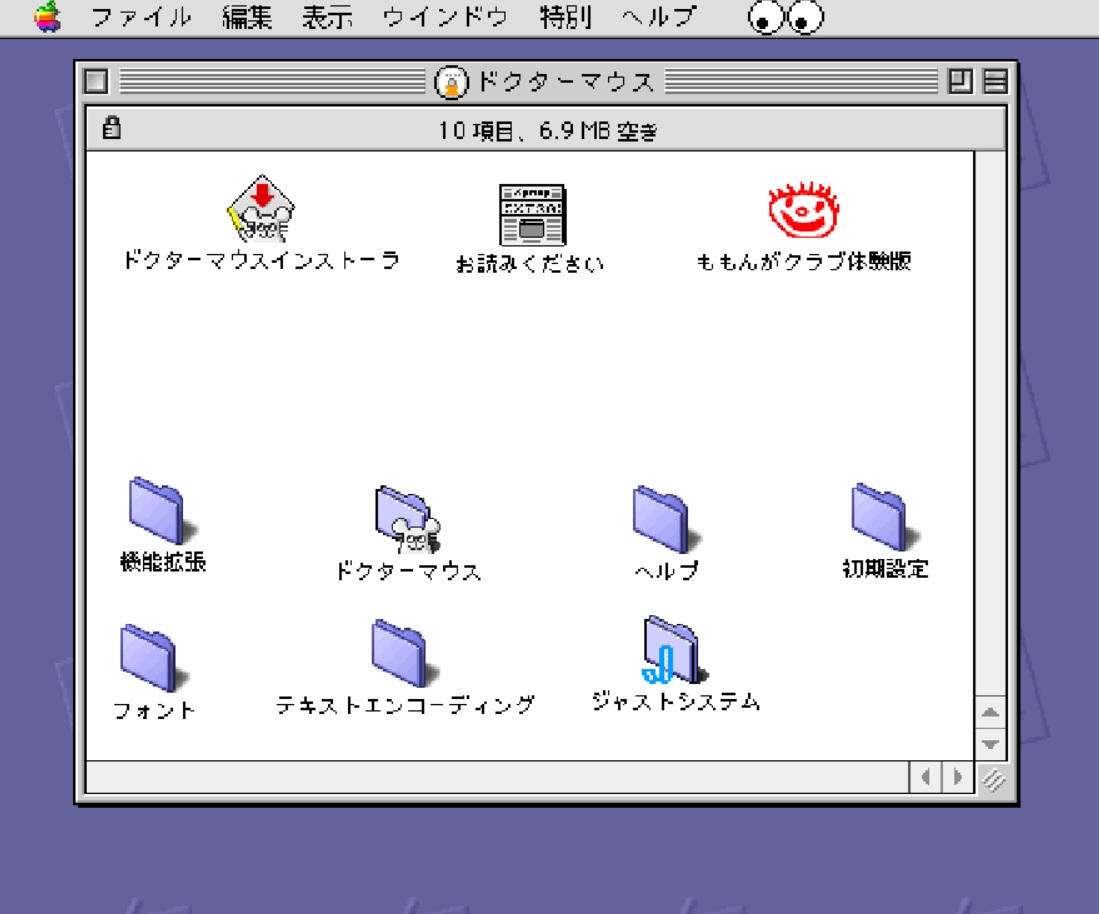Open the Apple menu
Screen dimensions: 1099x914
pyautogui.click(x=47, y=17)
